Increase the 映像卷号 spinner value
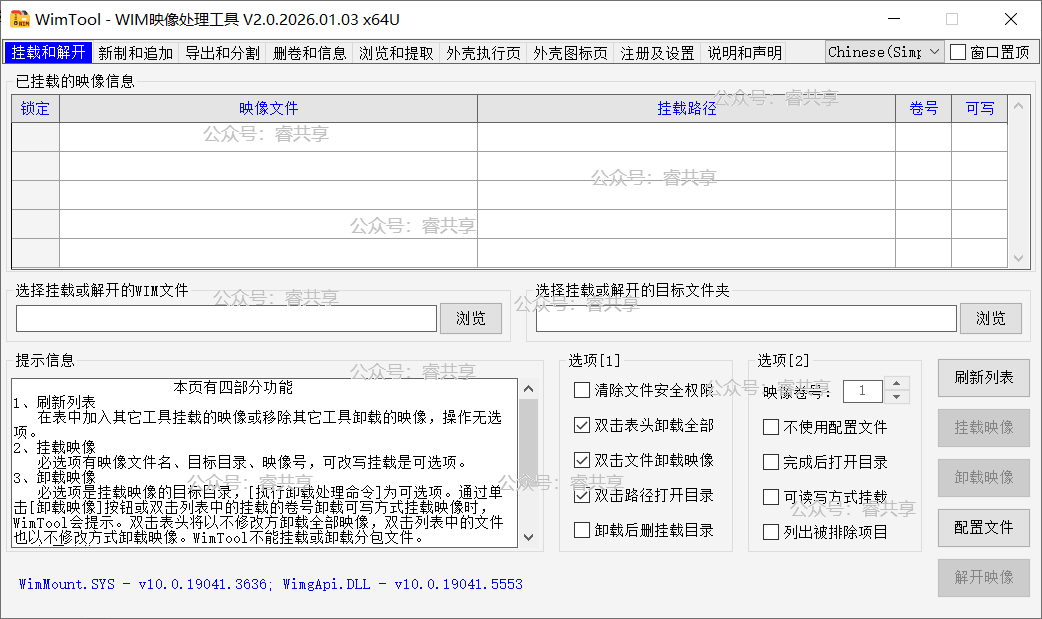The image size is (1042, 619). 897,384
